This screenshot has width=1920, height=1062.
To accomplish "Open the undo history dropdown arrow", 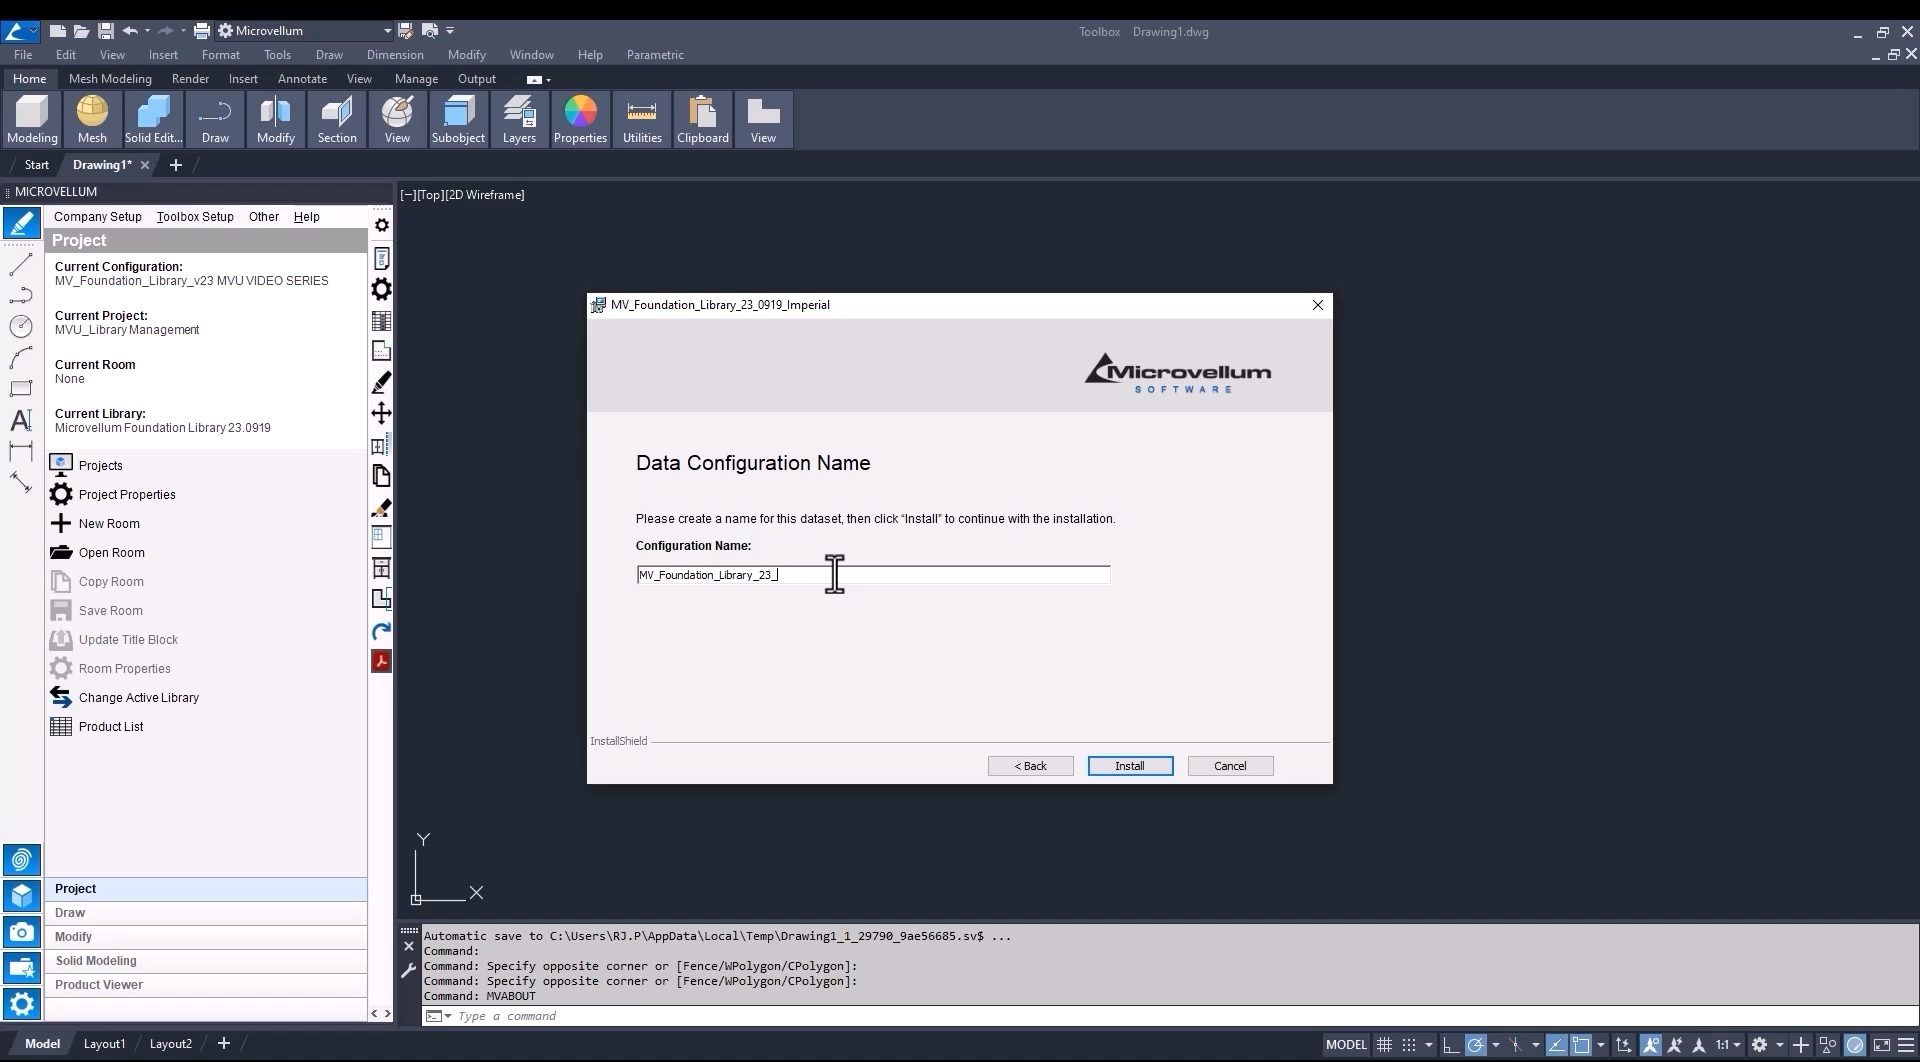I will 147,31.
